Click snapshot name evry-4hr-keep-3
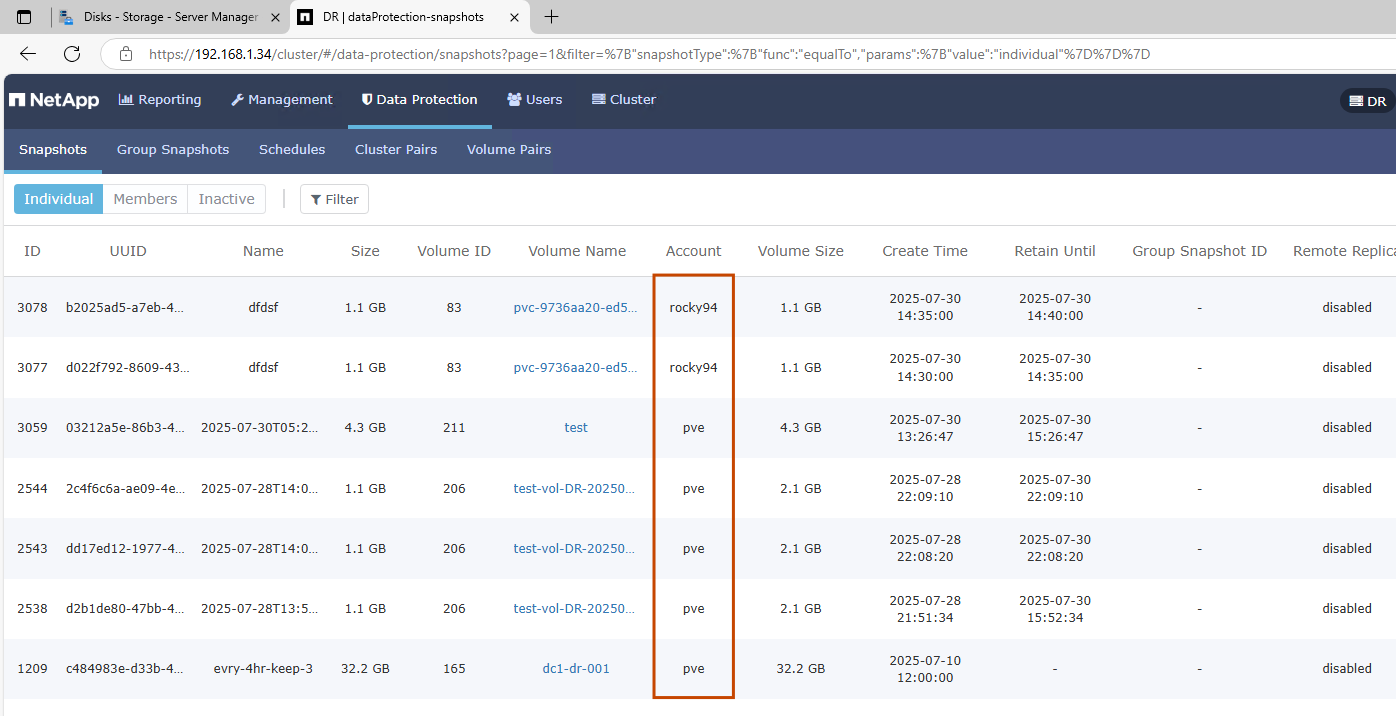 click(x=263, y=668)
